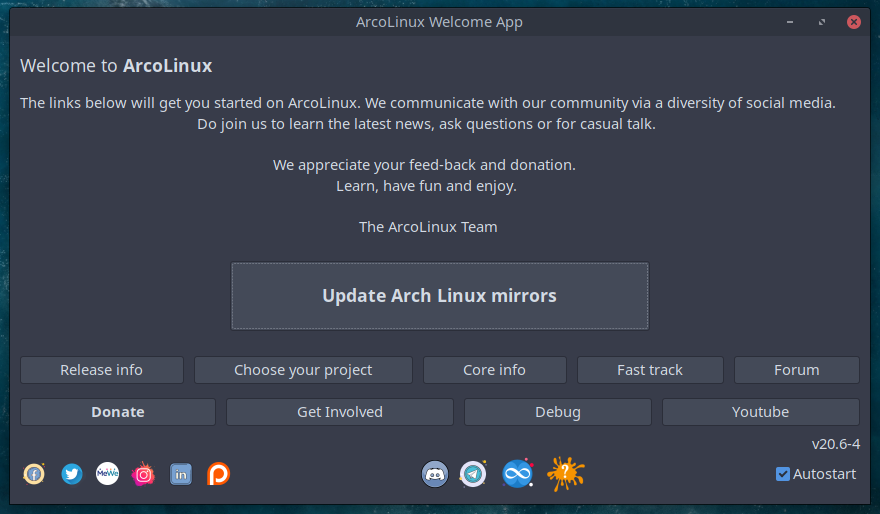Click the Welcome to ArcoLinux heading
Screen dimensions: 880x514
pyautogui.click(x=116, y=66)
